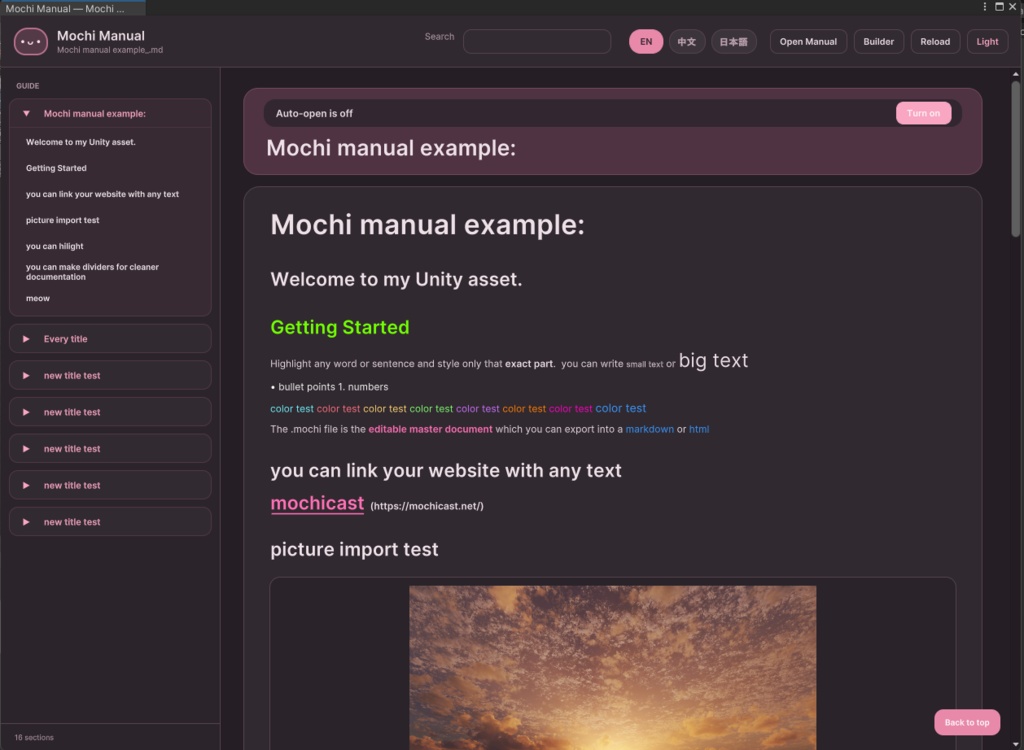Click the 'Auto-open is off' text
Image resolution: width=1024 pixels, height=750 pixels.
pyautogui.click(x=314, y=114)
